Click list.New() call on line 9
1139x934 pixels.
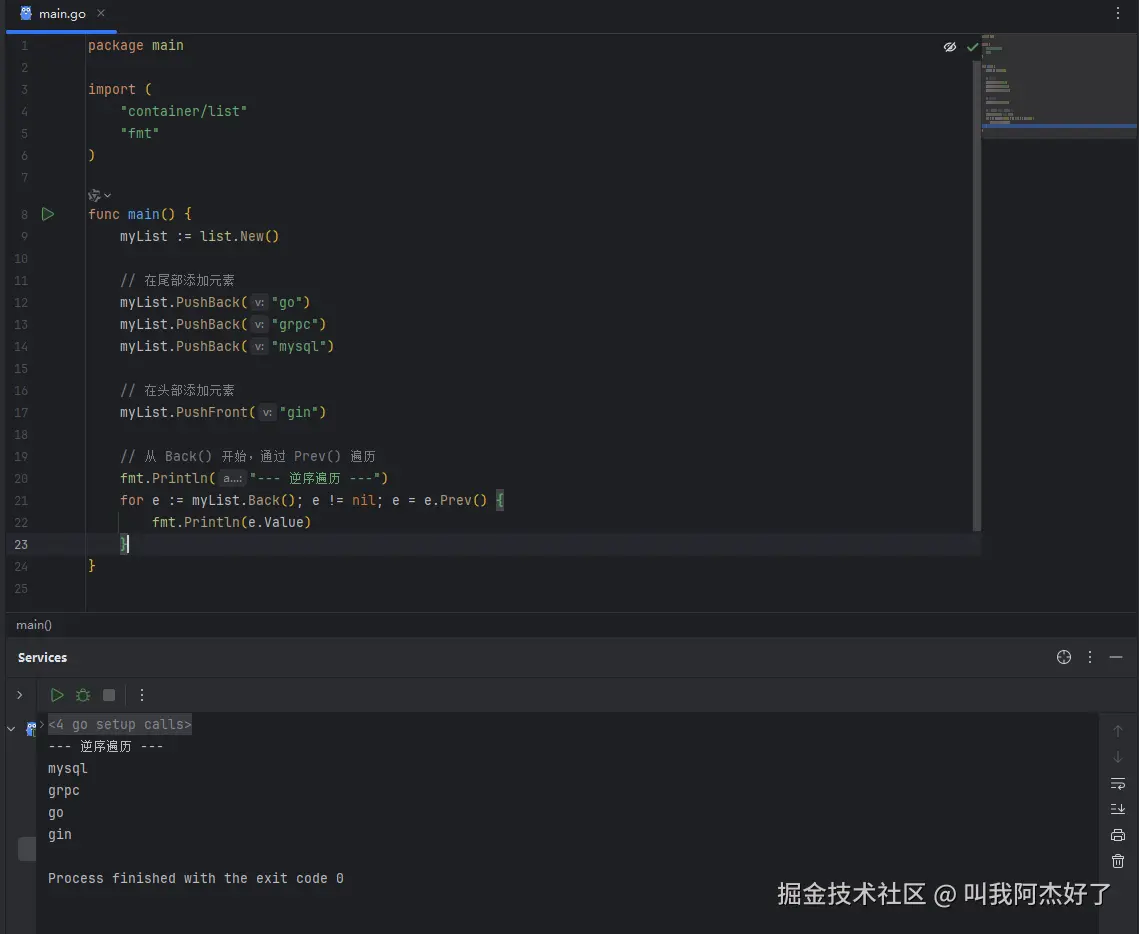pyautogui.click(x=239, y=236)
